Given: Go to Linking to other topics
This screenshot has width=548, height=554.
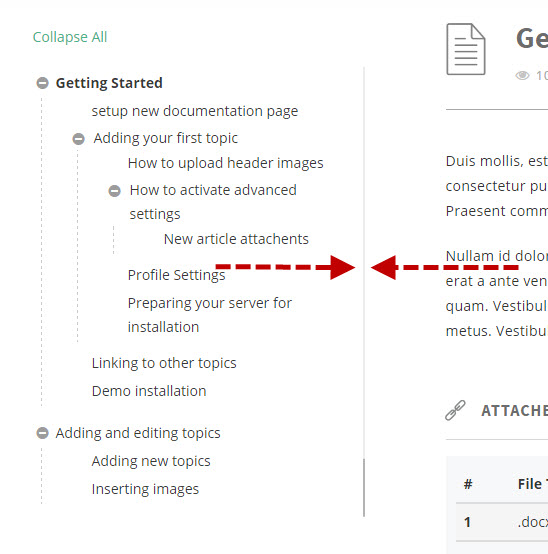Looking at the screenshot, I should [x=164, y=363].
